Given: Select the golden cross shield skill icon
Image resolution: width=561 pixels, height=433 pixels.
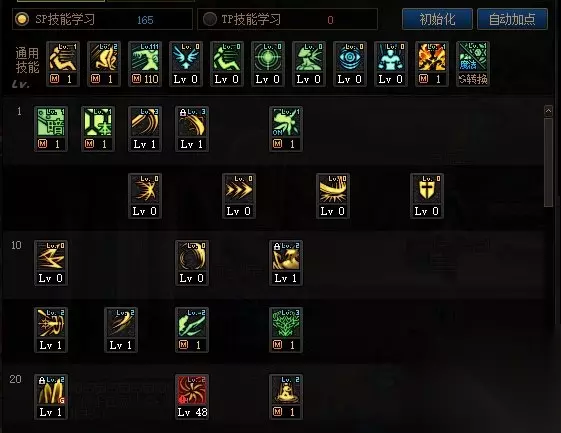Looking at the screenshot, I should (x=427, y=196).
